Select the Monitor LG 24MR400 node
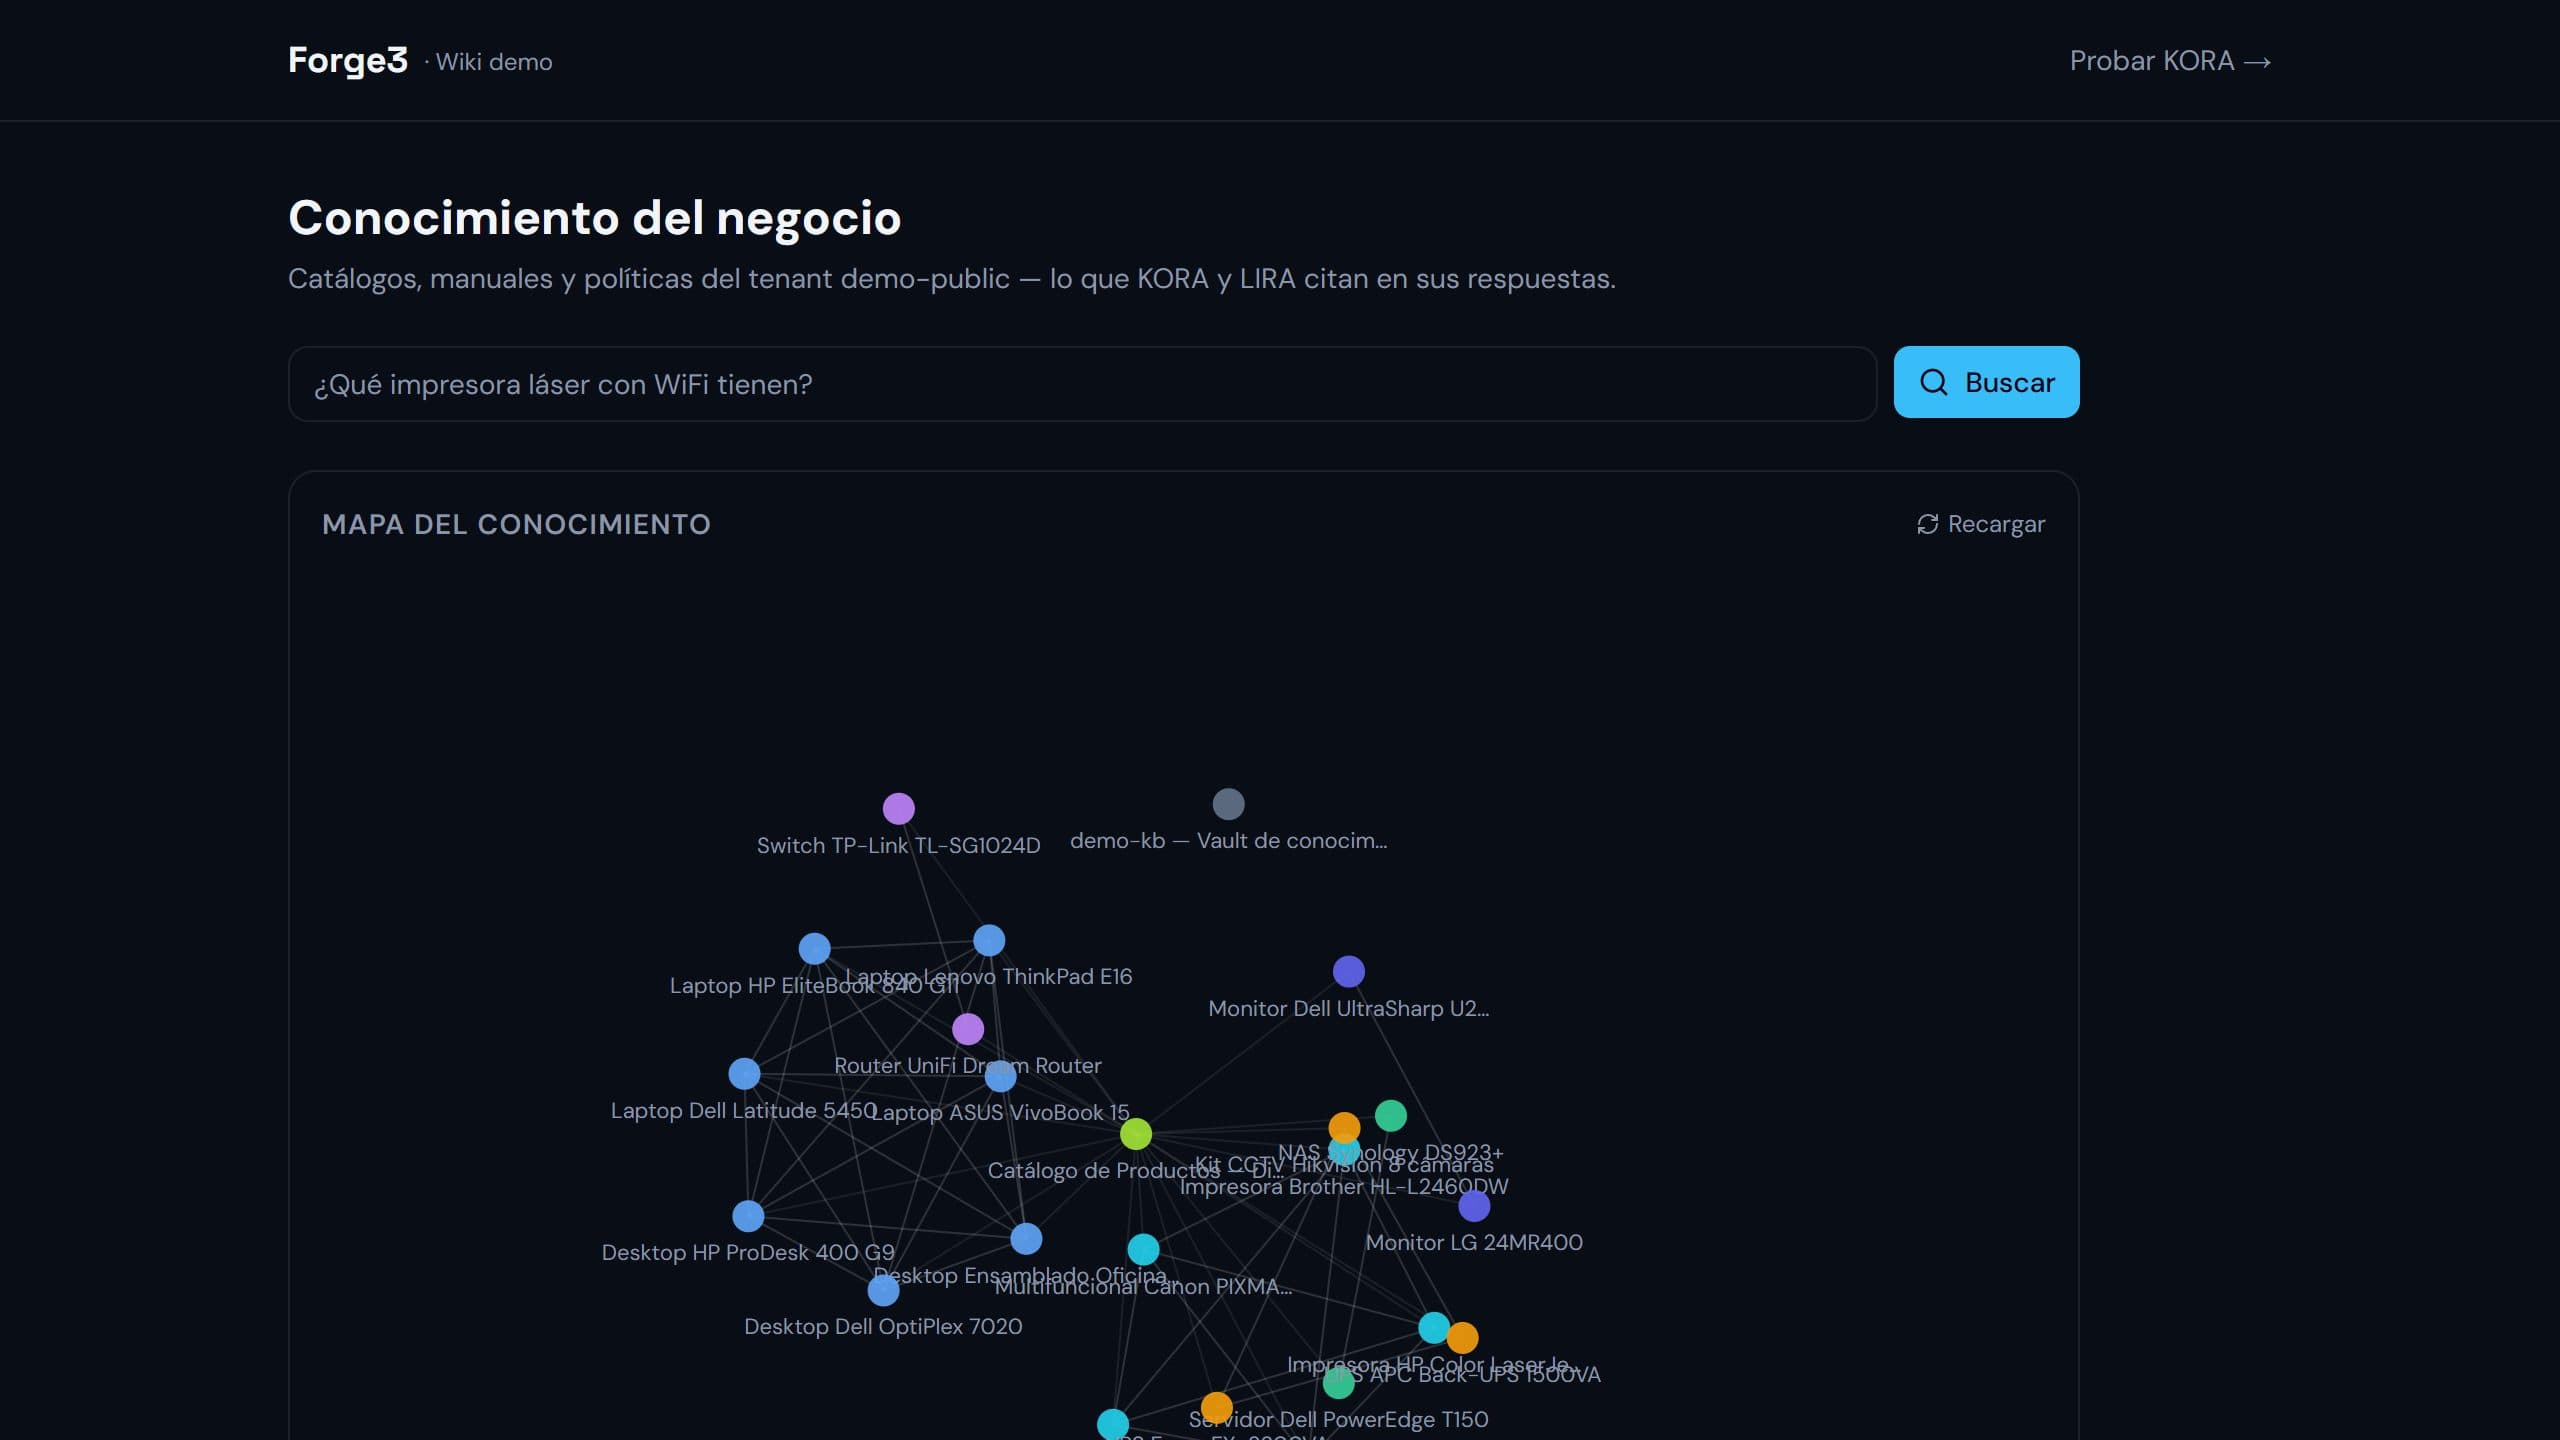This screenshot has height=1440, width=2560. point(1474,1206)
